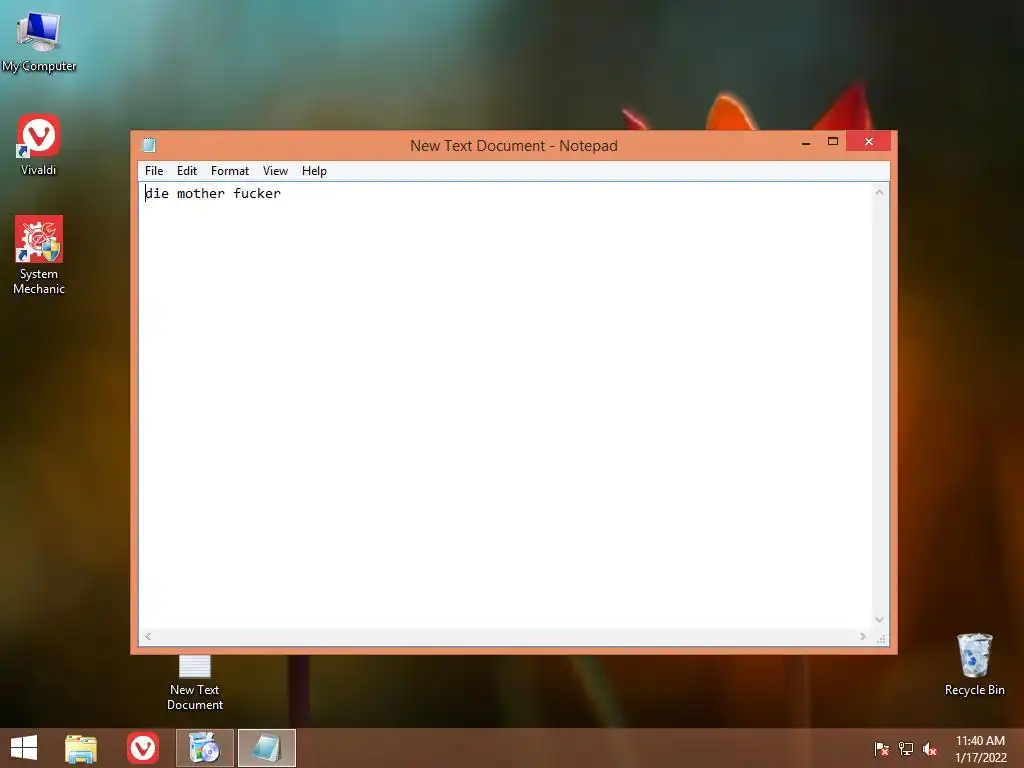Click the Notepad icon in the title bar
The image size is (1024, 768).
click(x=149, y=145)
